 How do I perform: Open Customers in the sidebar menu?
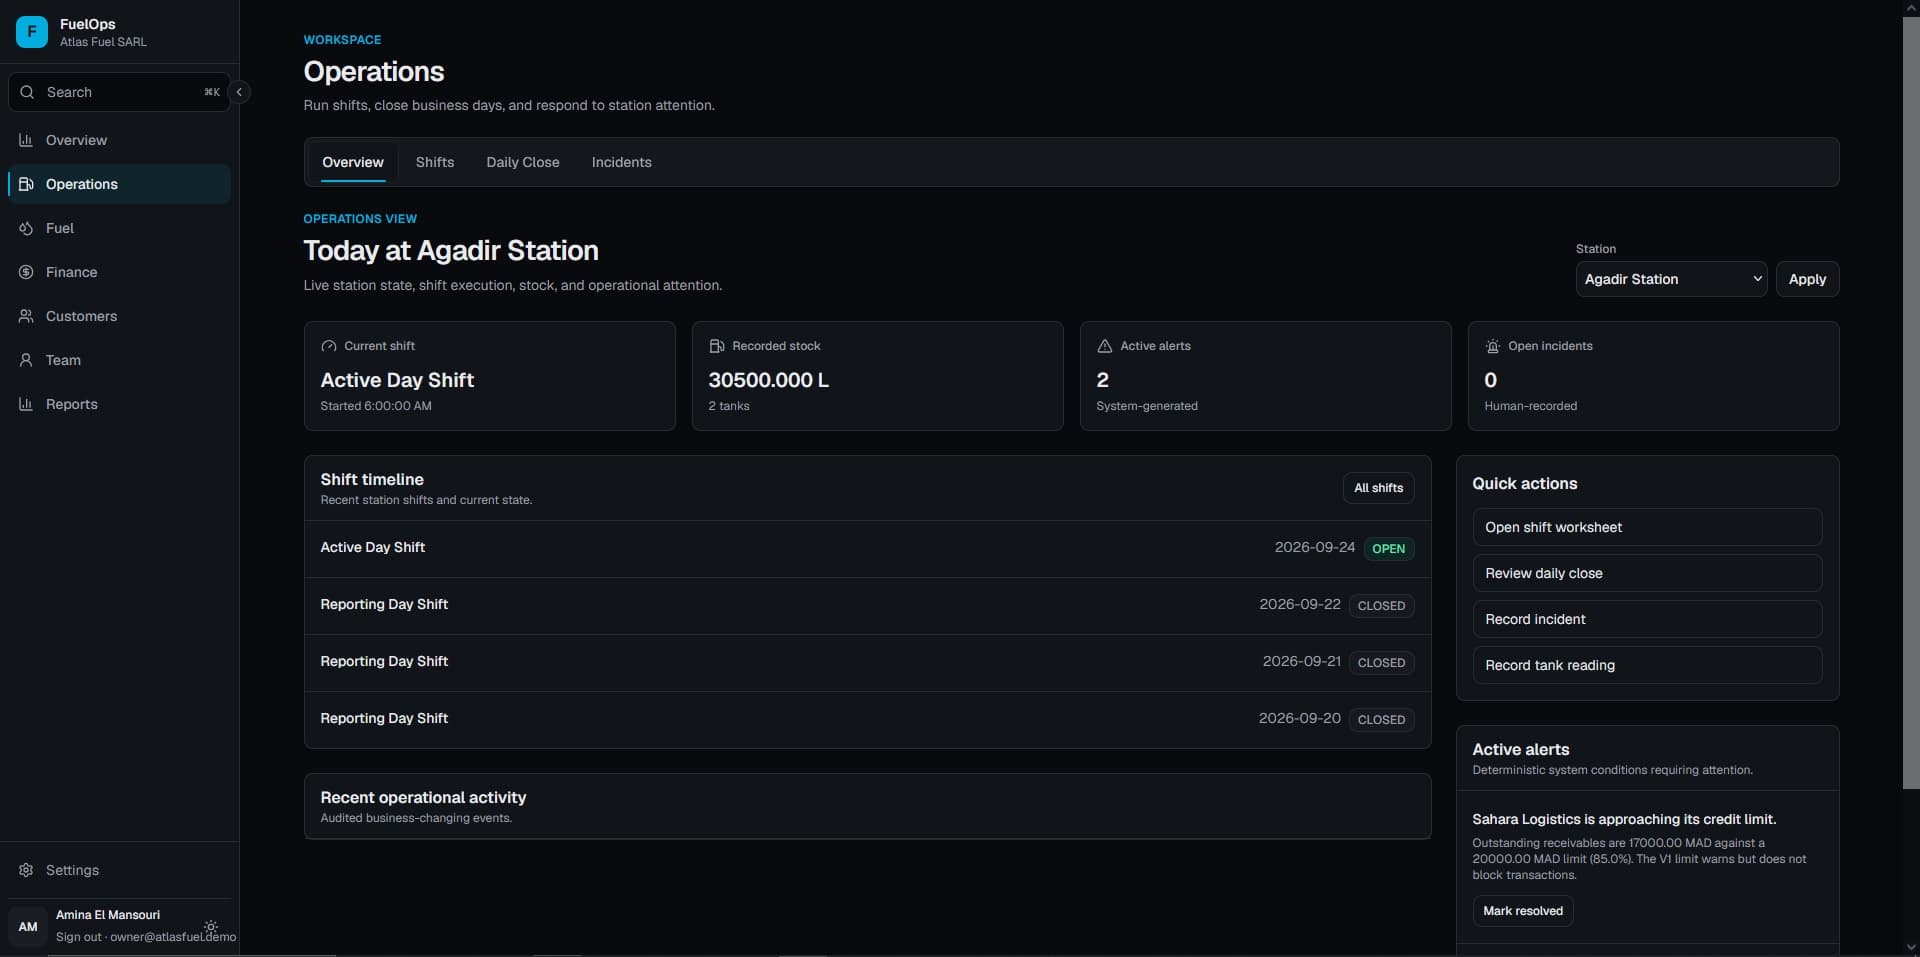(x=119, y=316)
